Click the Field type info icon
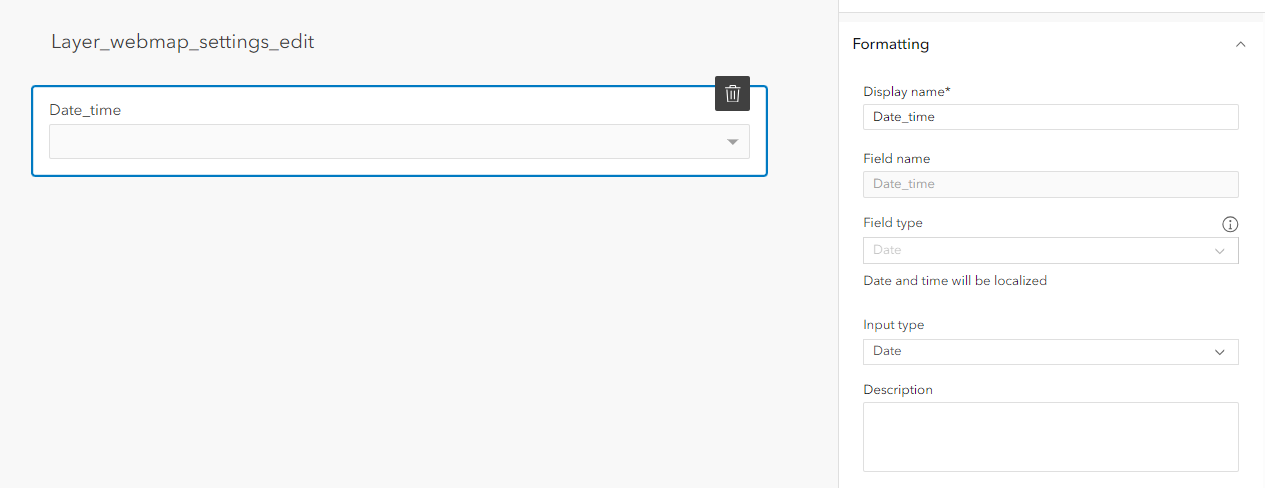Viewport: 1265px width, 488px height. [1230, 224]
